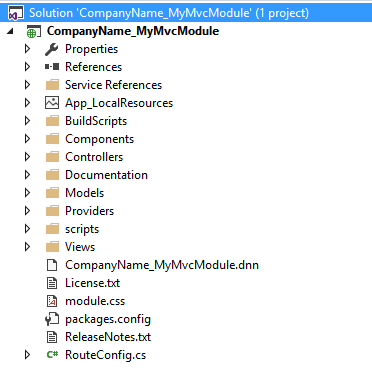Screen dimensions: 372x375
Task: Select the License.txt file name
Action: pyautogui.click(x=92, y=283)
